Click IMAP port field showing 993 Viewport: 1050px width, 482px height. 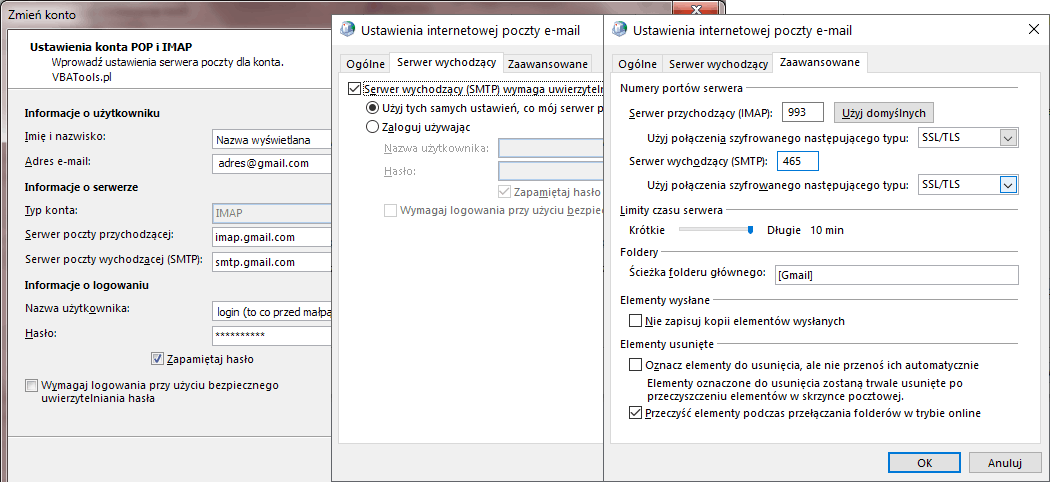click(x=803, y=112)
